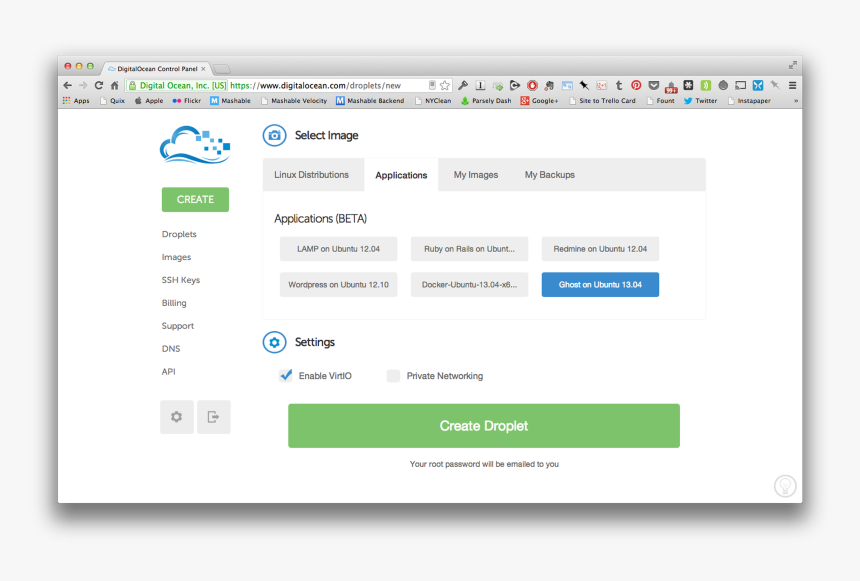860x581 pixels.
Task: Click the black pushpin extension icon
Action: [584, 85]
